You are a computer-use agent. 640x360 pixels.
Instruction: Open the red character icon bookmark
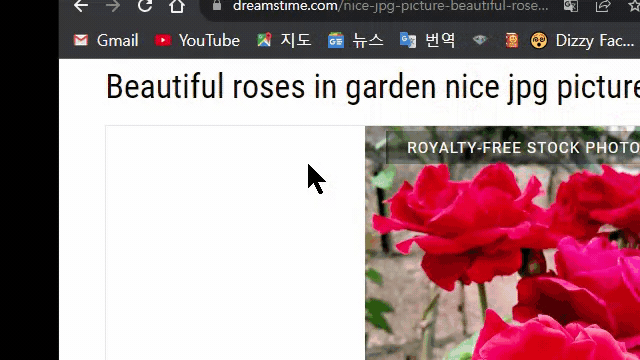(x=511, y=40)
